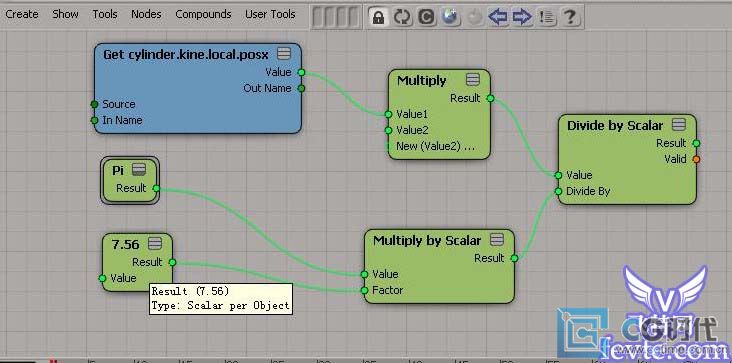The image size is (732, 363).
Task: Click the orange Valid output port
Action: tap(696, 160)
